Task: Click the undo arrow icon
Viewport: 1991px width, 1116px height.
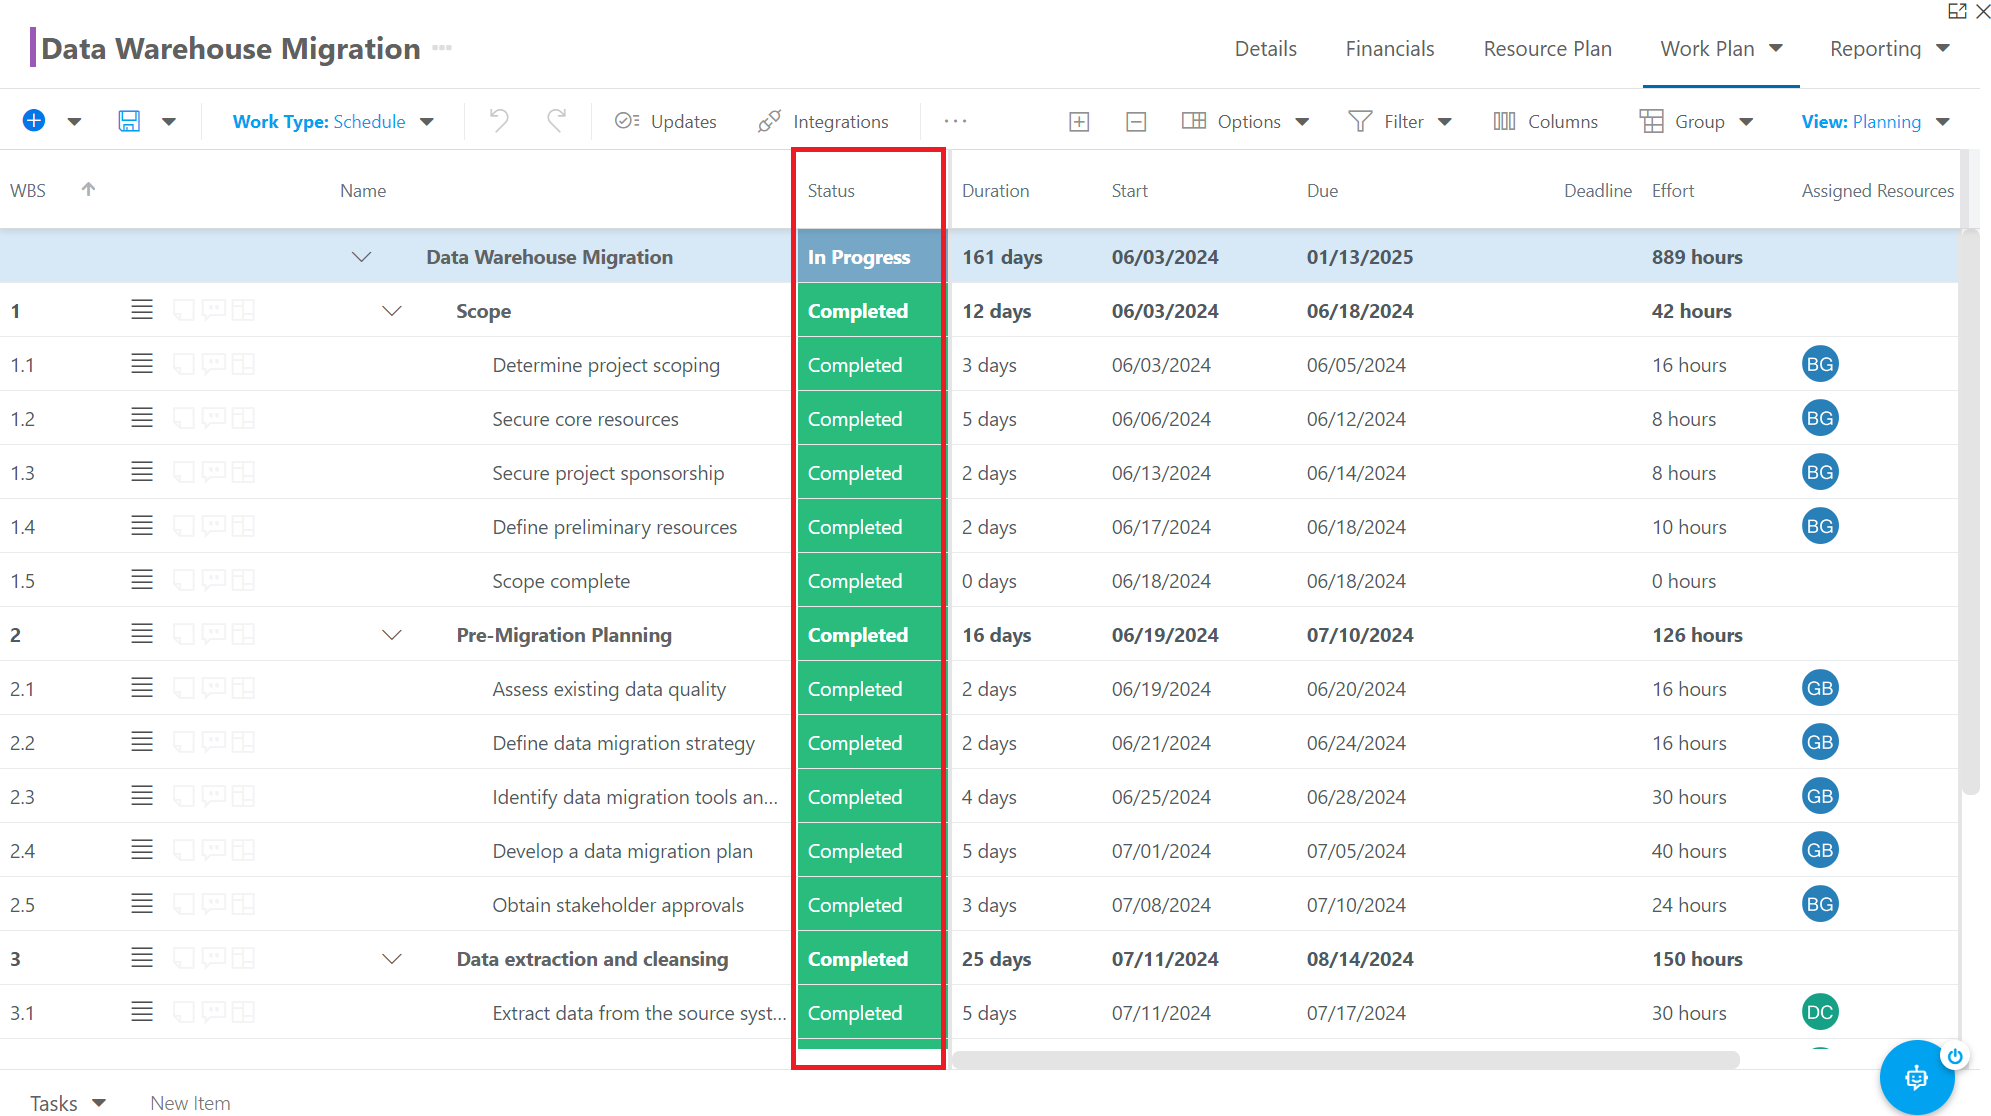Action: pyautogui.click(x=499, y=121)
